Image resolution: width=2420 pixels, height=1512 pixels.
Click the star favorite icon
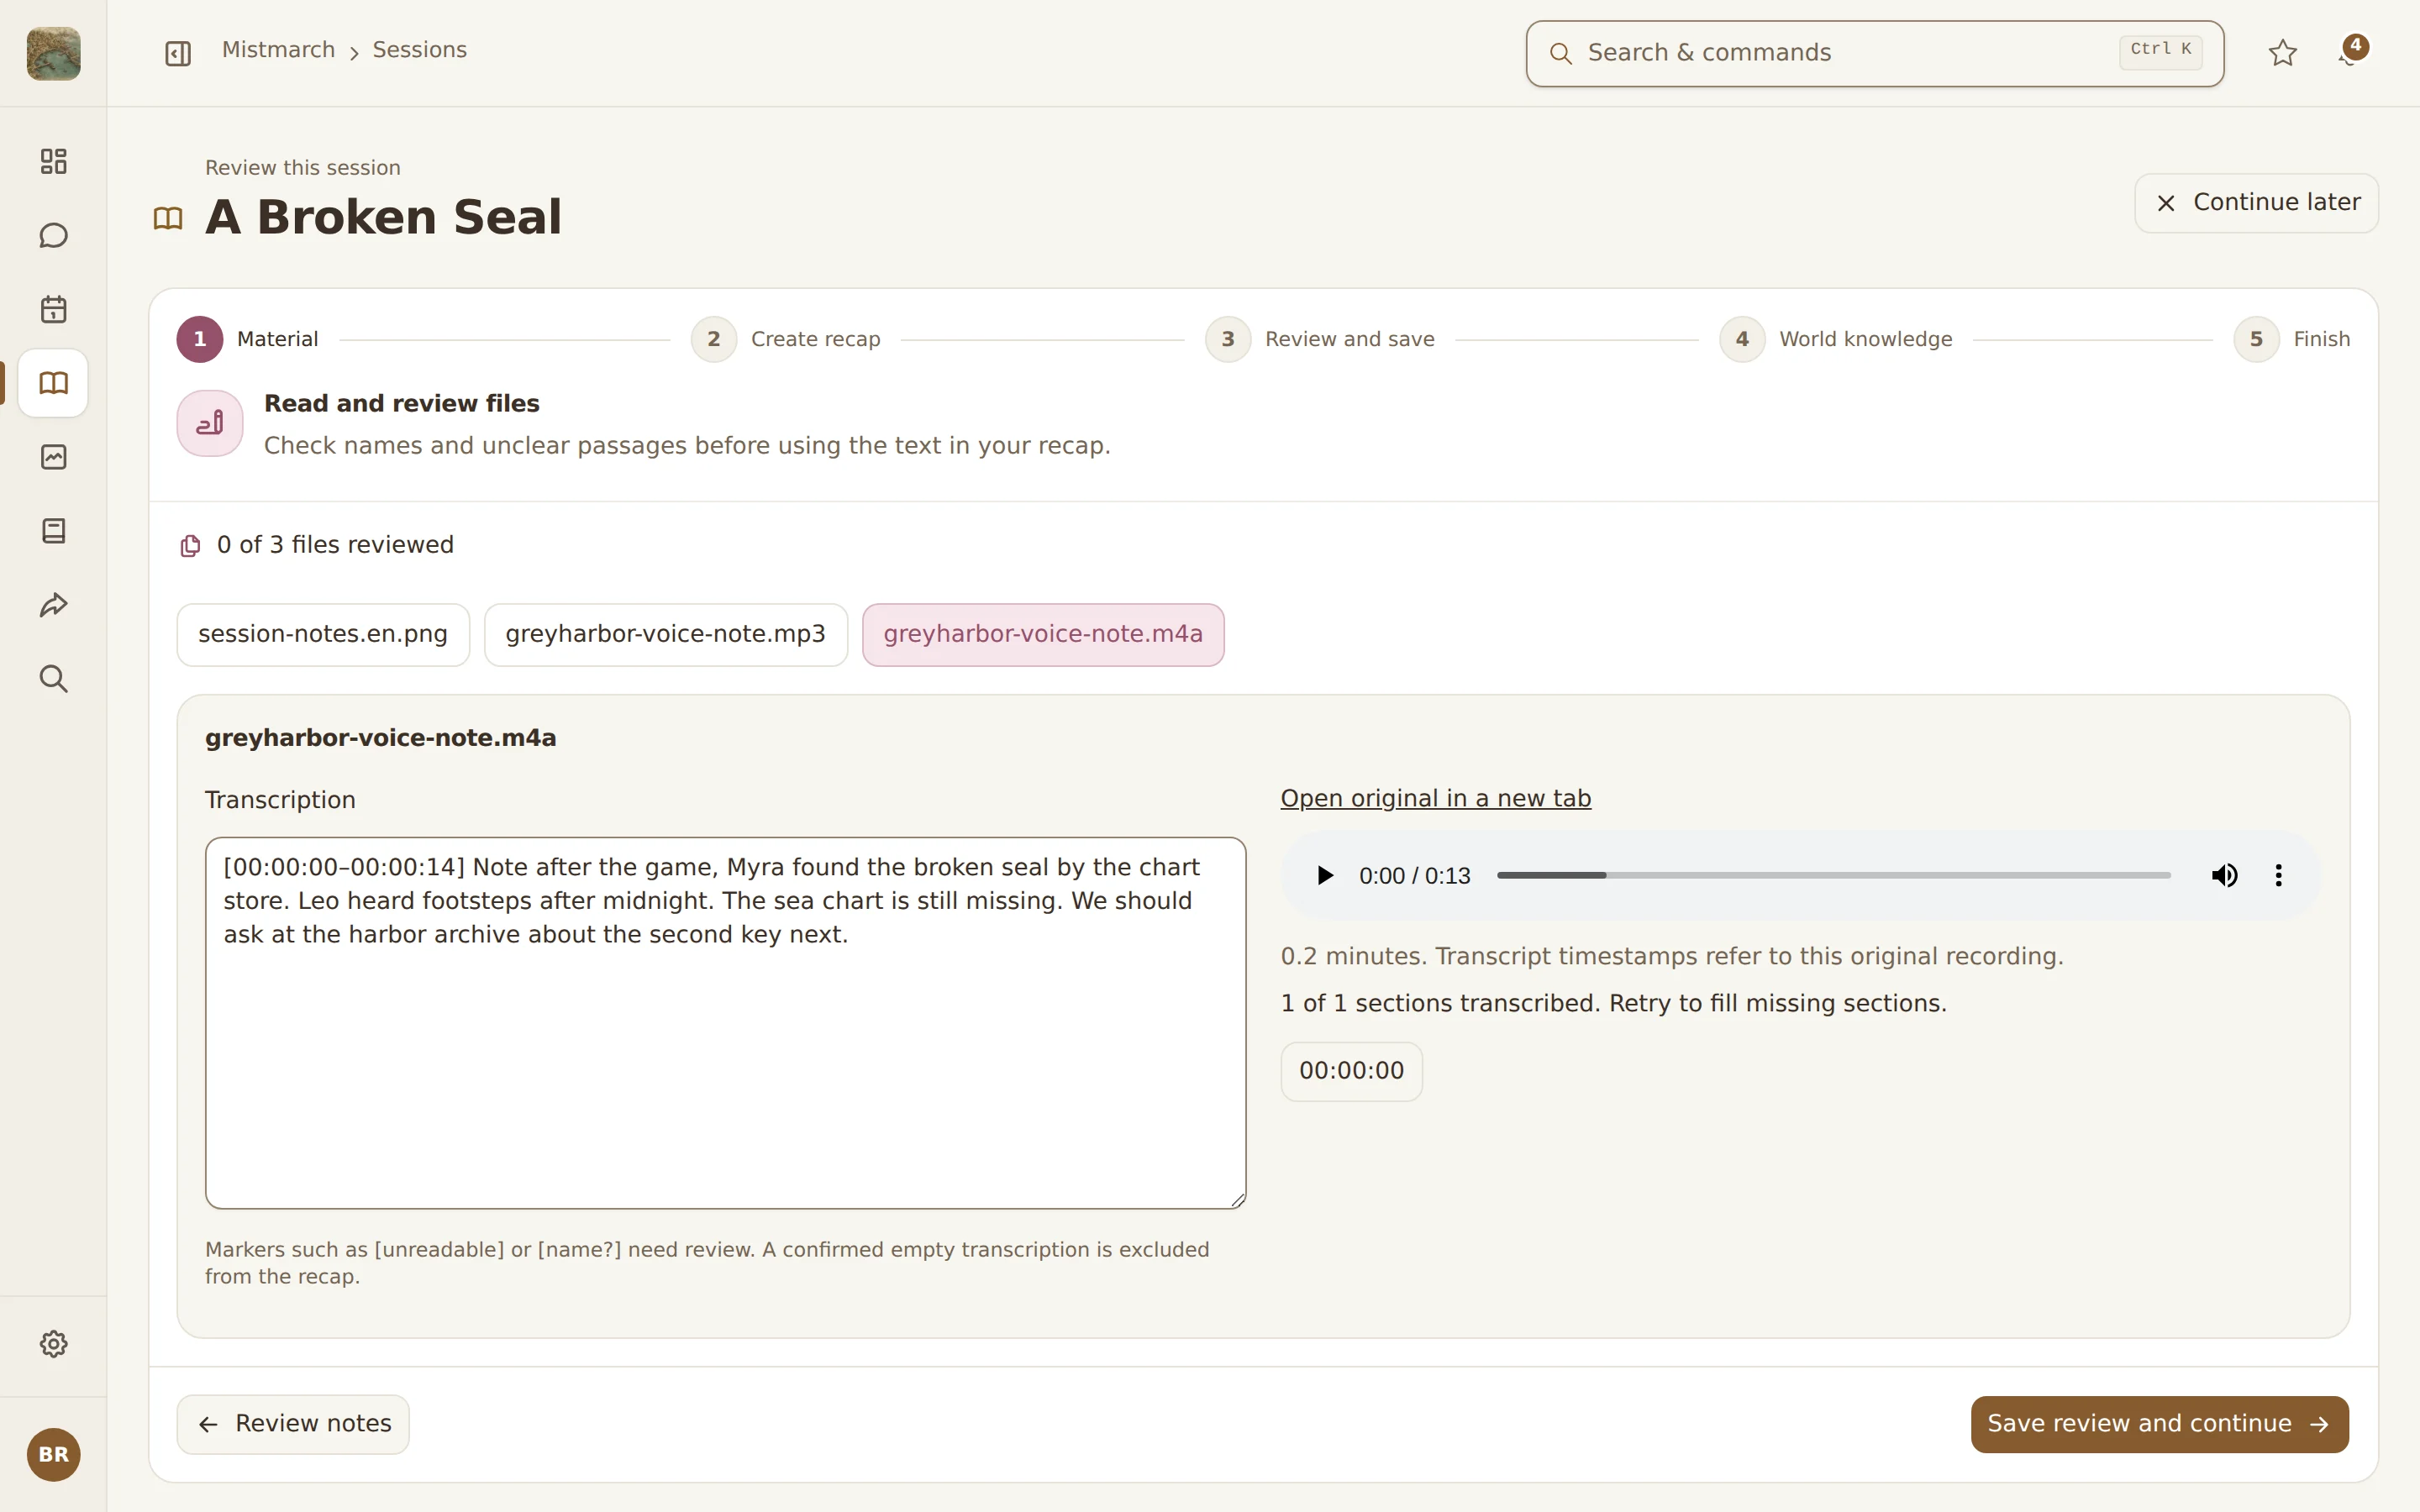pos(2282,53)
